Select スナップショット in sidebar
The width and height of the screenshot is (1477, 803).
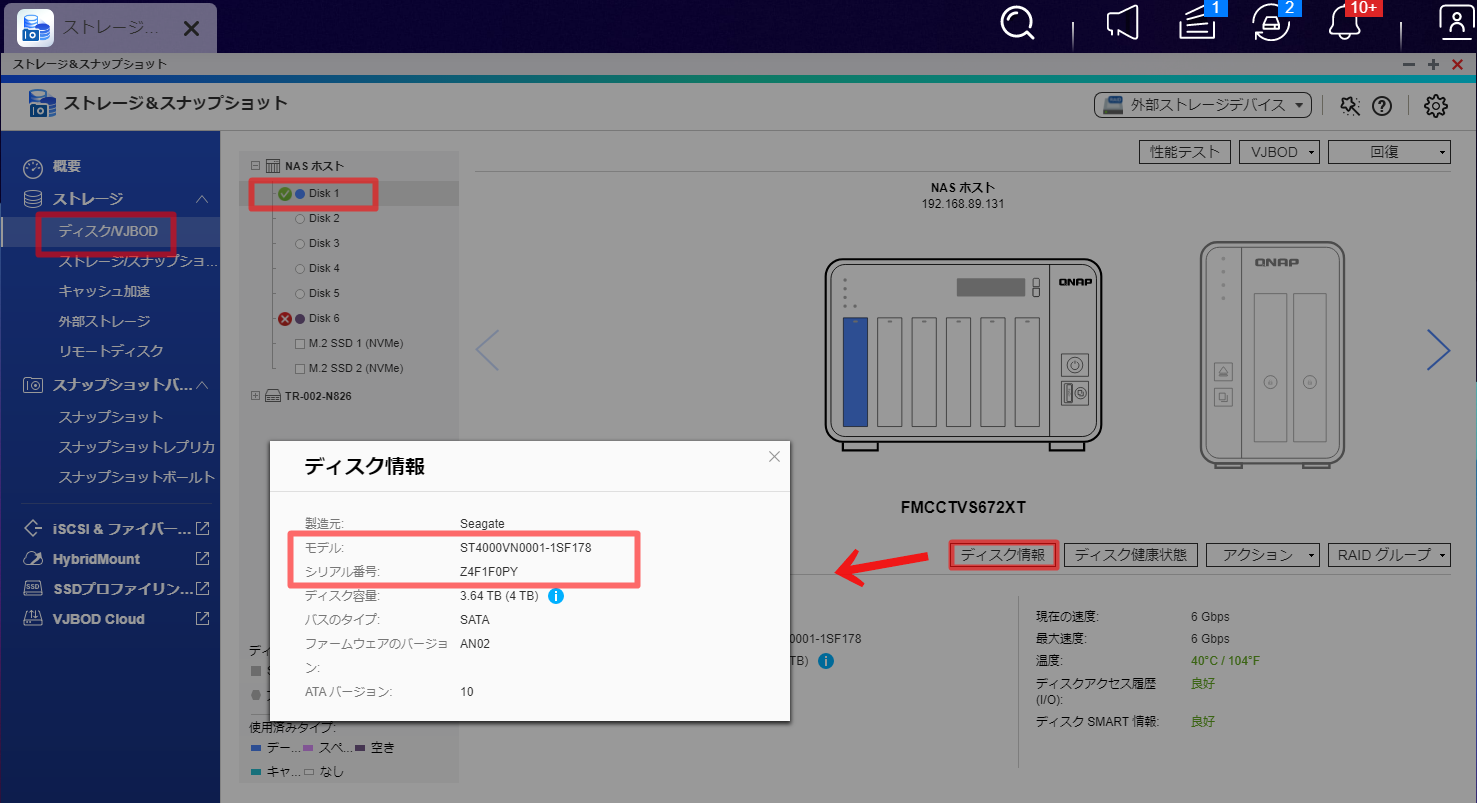(111, 416)
